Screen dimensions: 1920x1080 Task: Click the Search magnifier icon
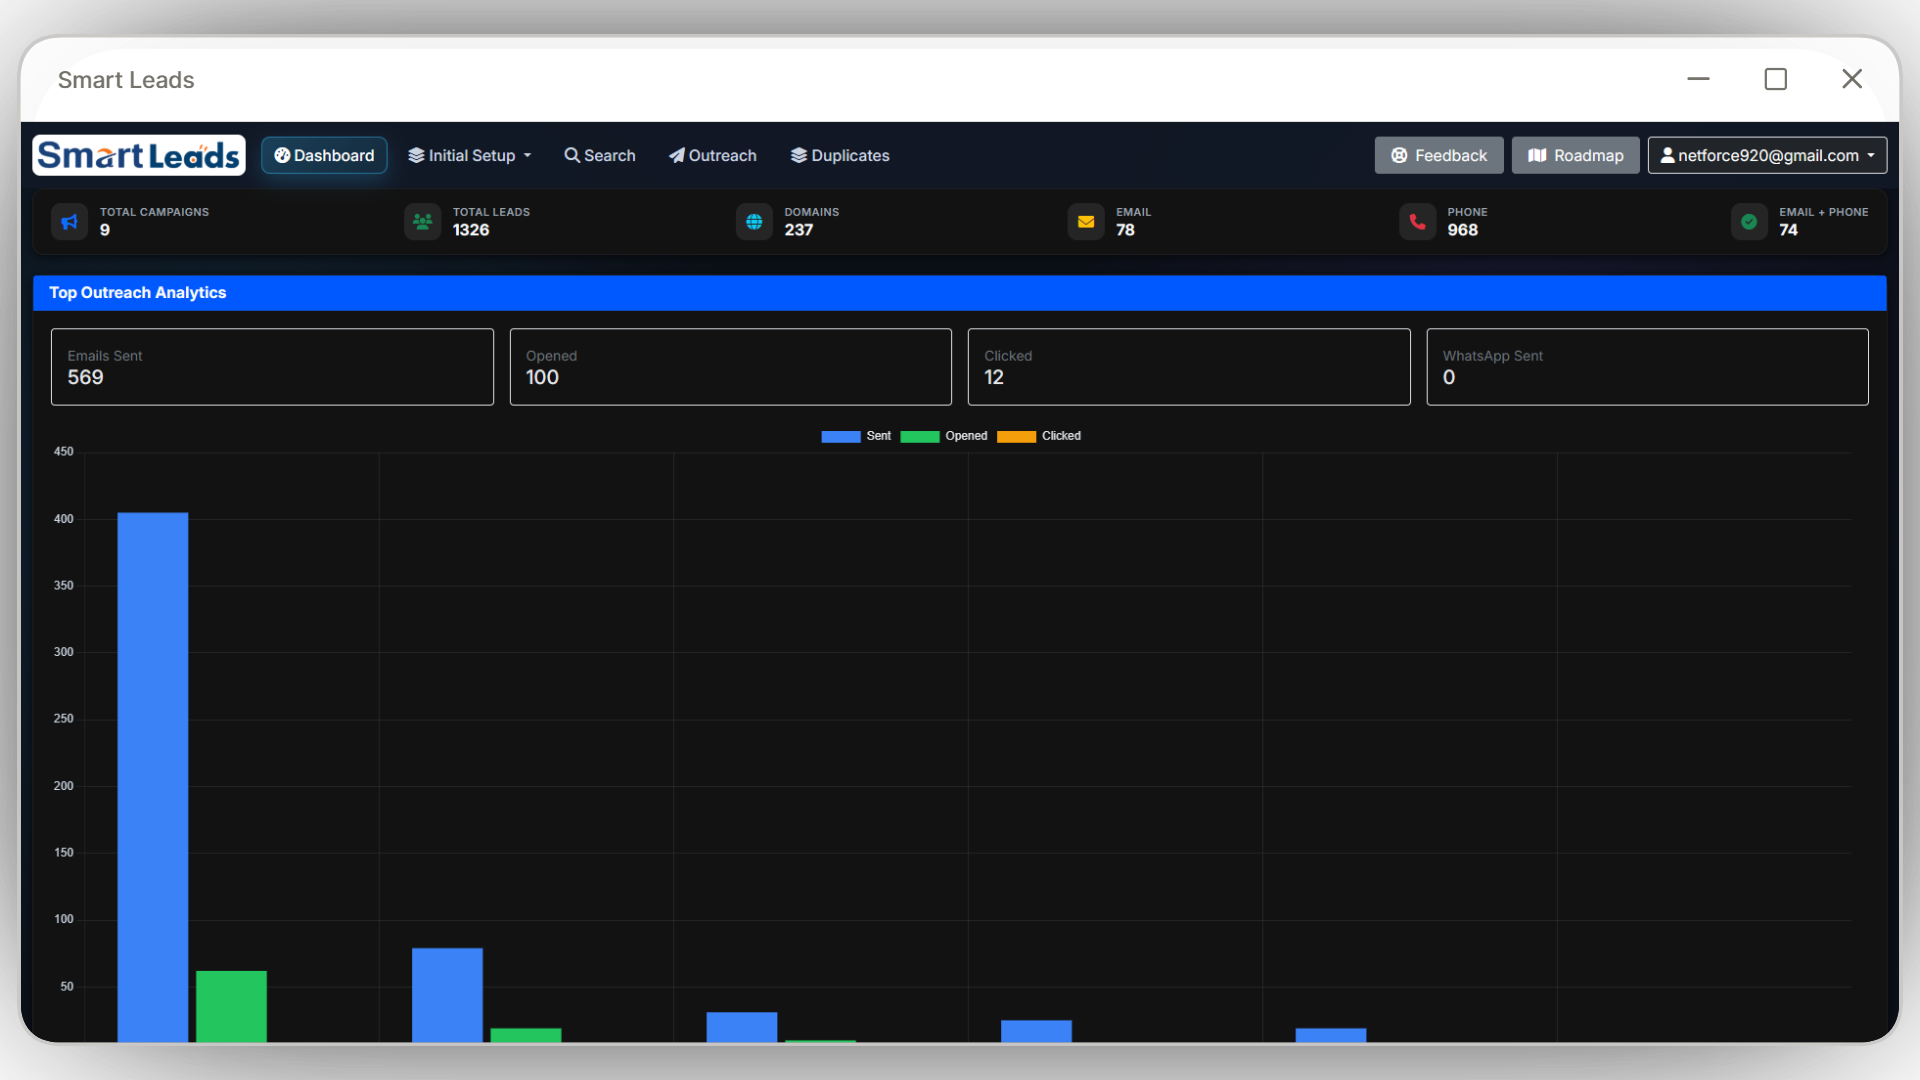tap(572, 155)
